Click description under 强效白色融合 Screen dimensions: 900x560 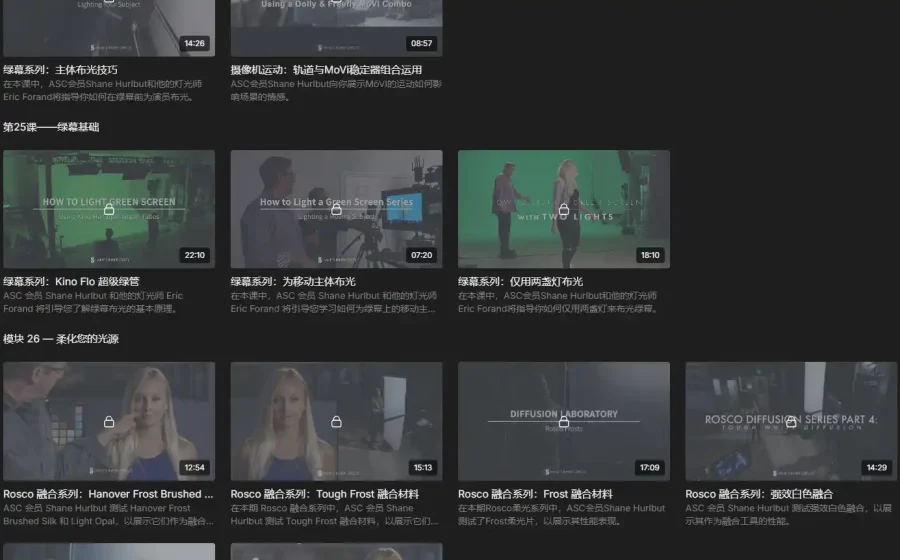click(x=789, y=515)
